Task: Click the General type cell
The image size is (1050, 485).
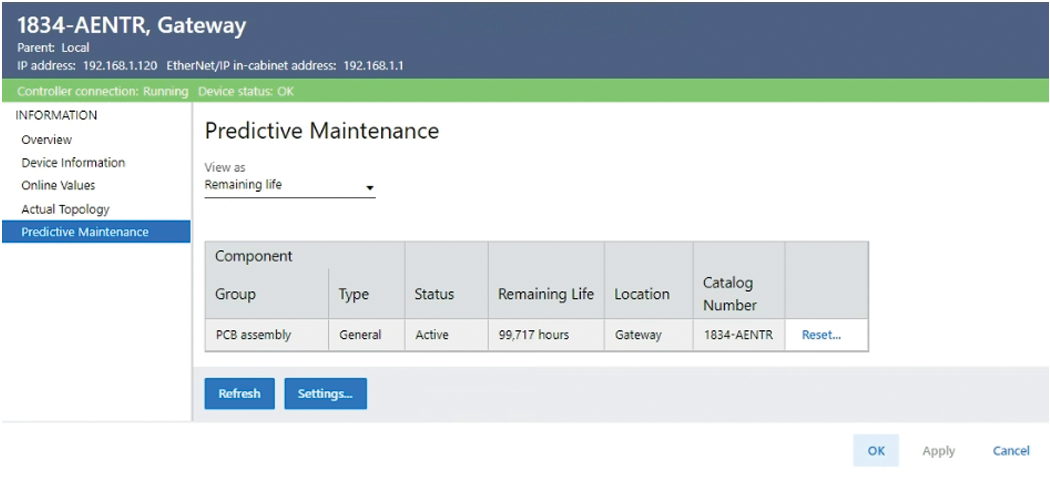Action: (366, 335)
